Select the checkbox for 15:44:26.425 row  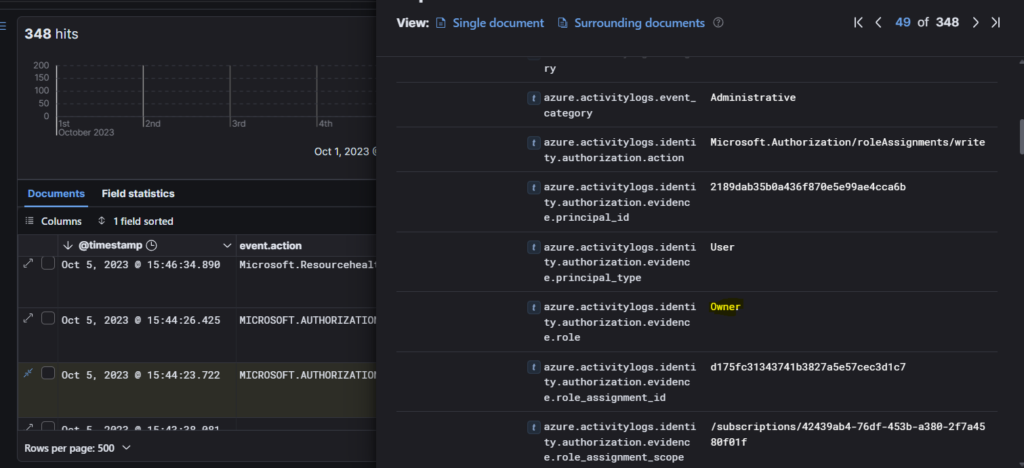tap(48, 319)
